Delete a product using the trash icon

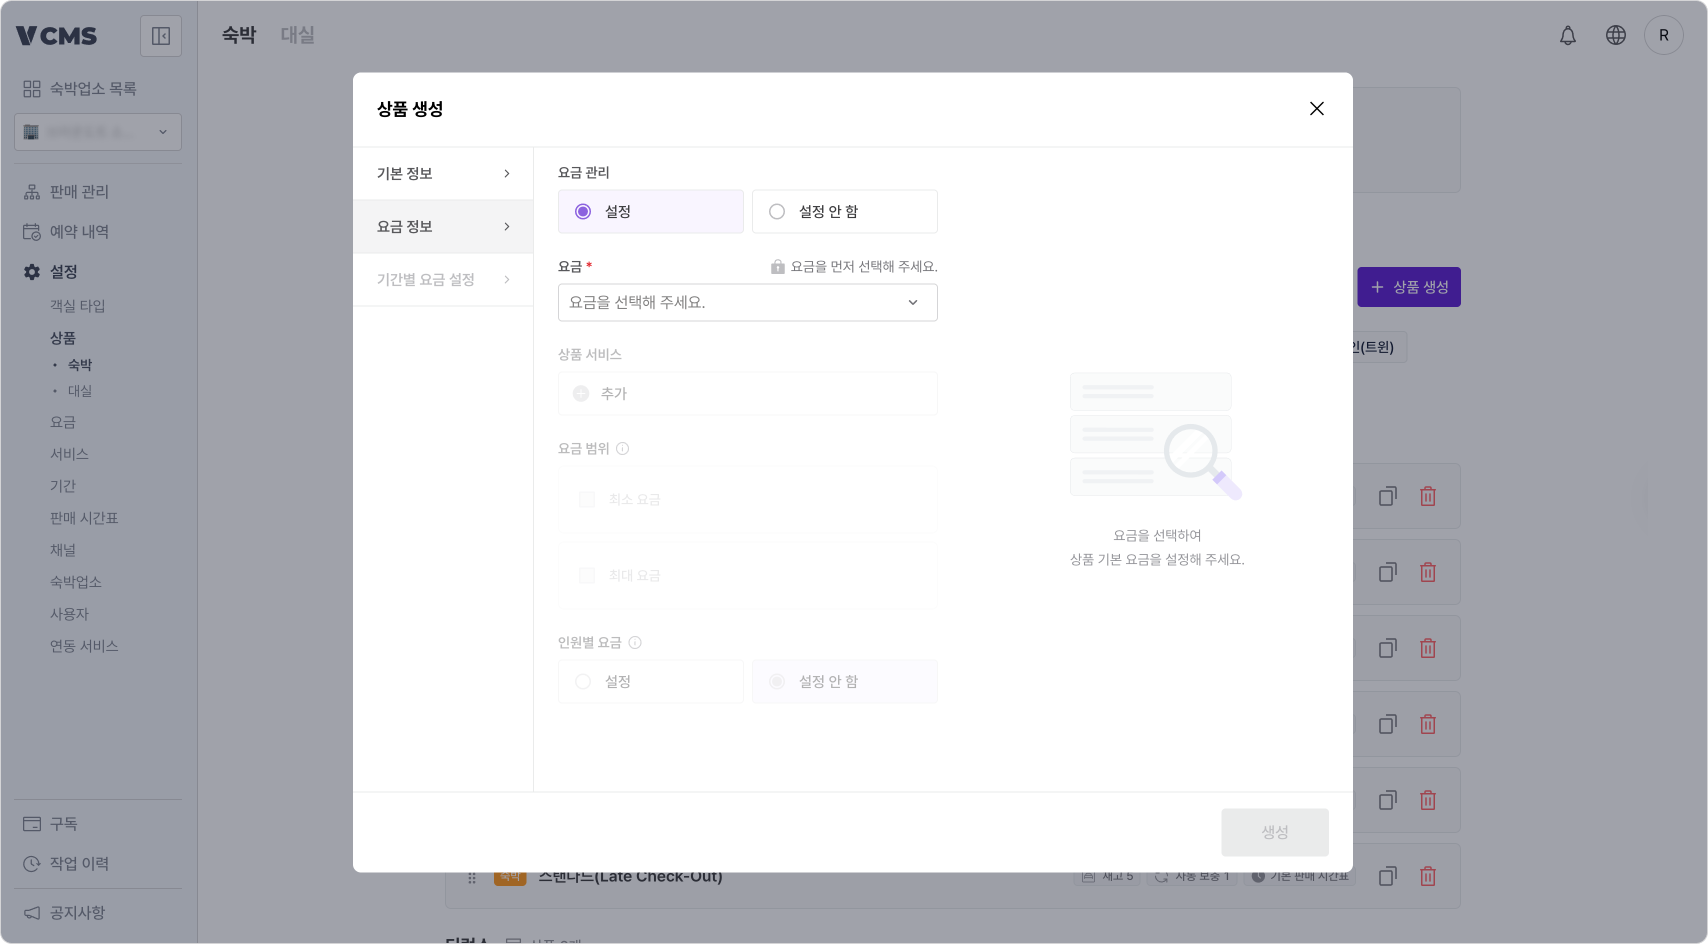[1428, 496]
